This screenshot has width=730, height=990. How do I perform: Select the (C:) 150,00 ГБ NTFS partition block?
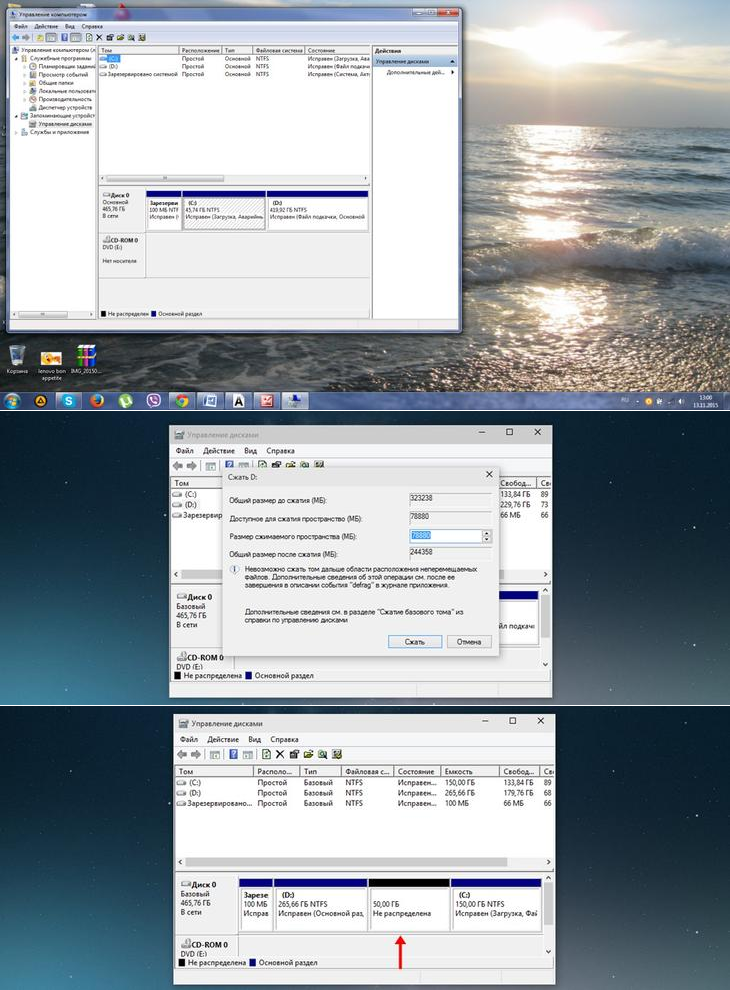pos(495,907)
